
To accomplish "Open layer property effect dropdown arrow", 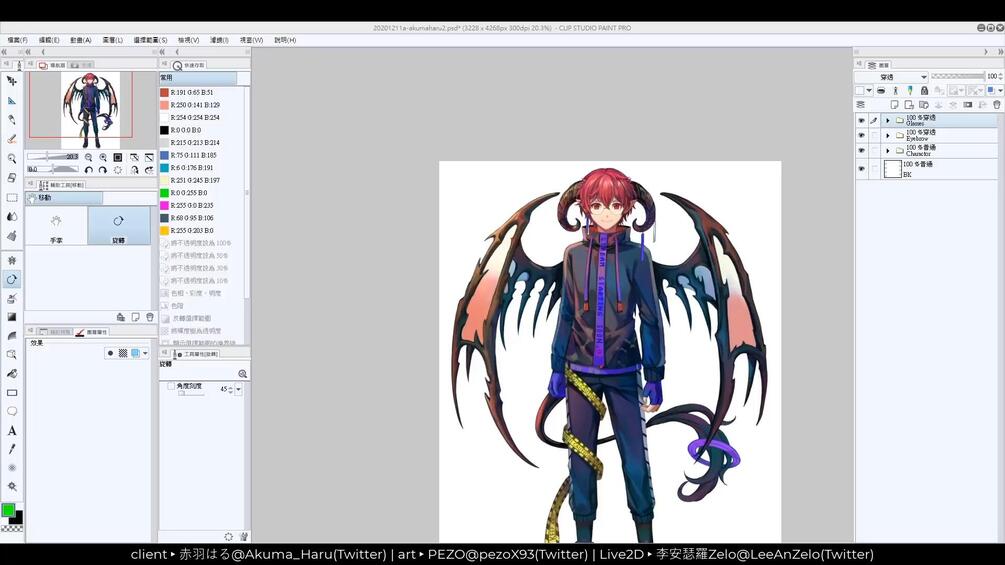I will [x=145, y=353].
